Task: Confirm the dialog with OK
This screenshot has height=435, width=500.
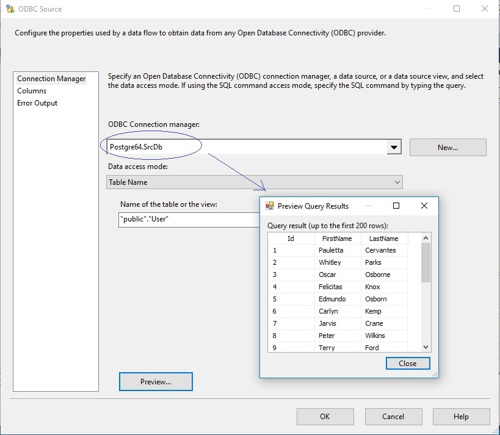Action: click(x=325, y=416)
